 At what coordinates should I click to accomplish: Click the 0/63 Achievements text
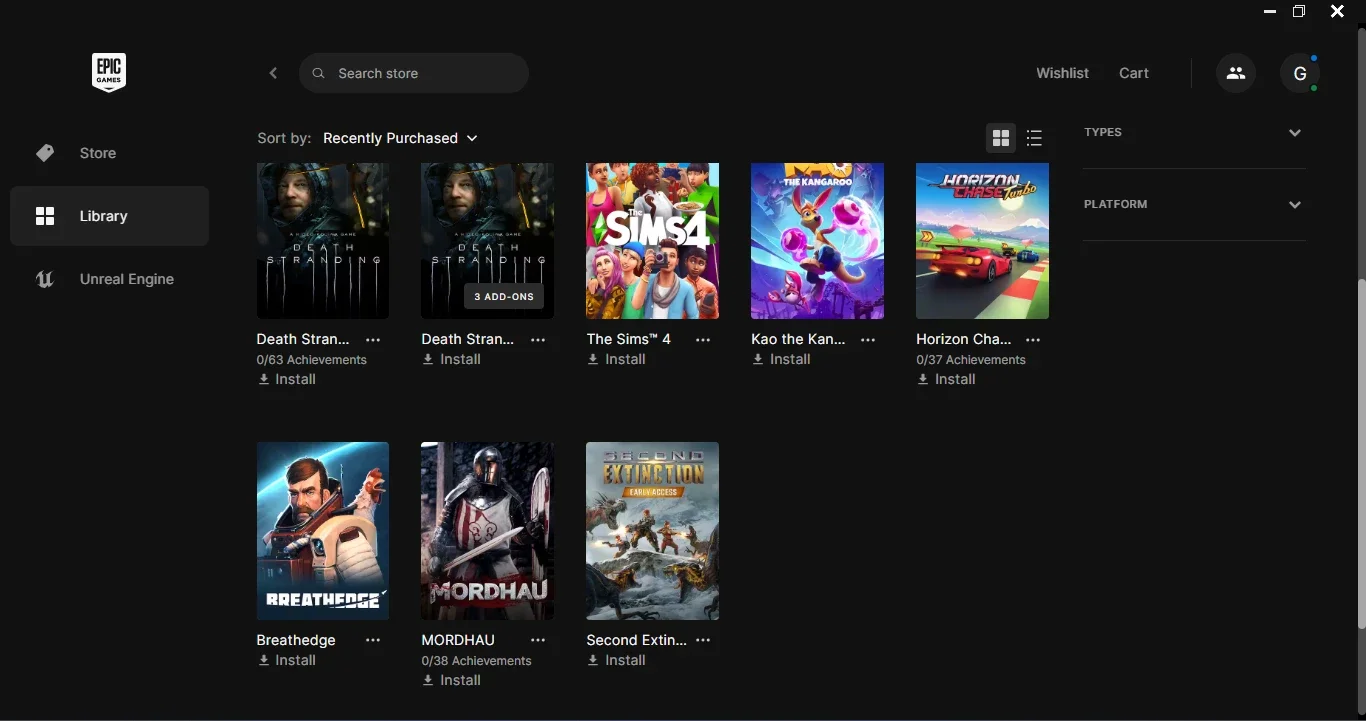(x=312, y=360)
